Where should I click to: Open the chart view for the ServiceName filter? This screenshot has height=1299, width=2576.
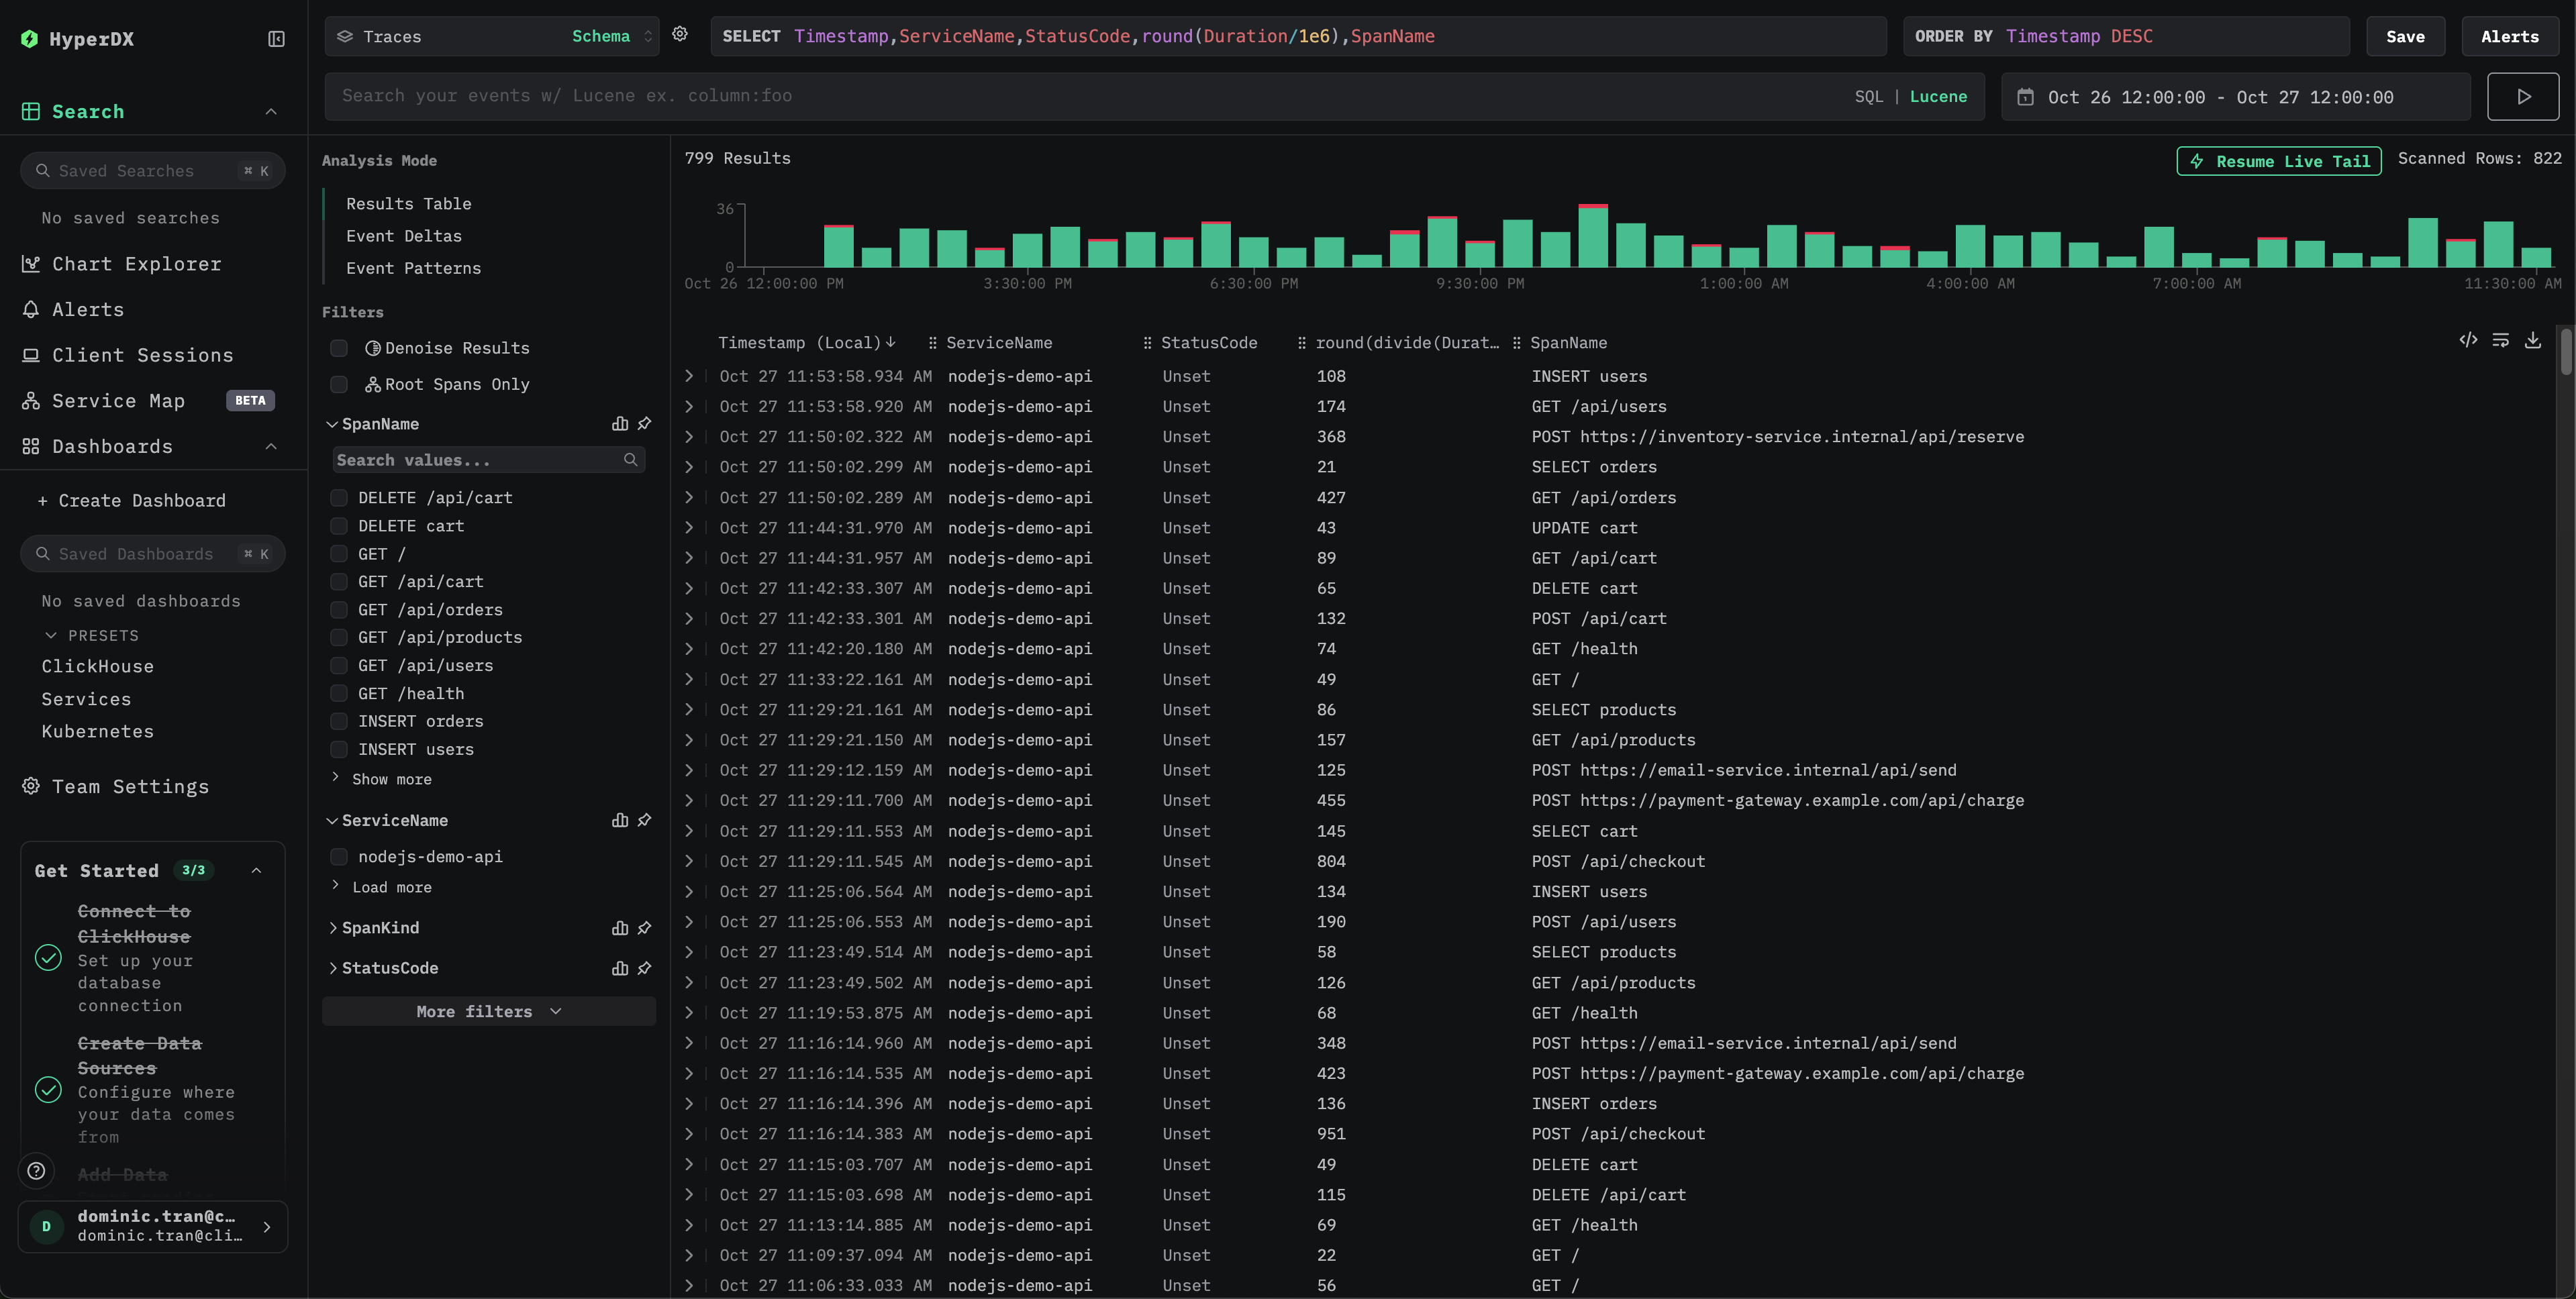[620, 820]
